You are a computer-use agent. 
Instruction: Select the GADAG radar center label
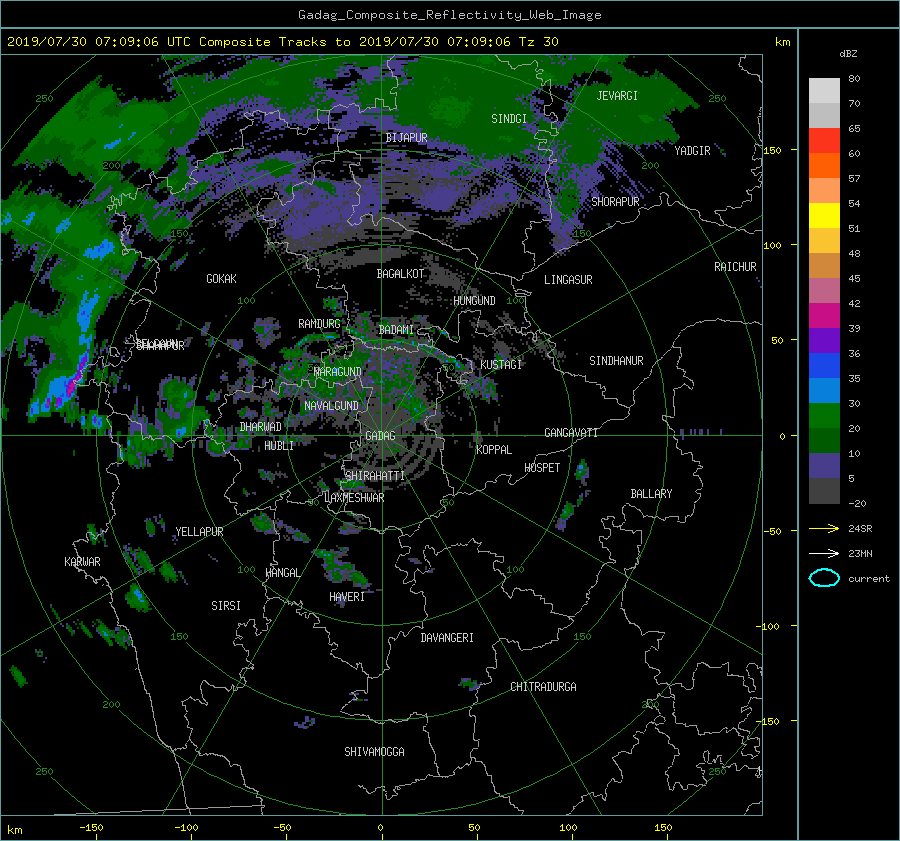(x=380, y=436)
